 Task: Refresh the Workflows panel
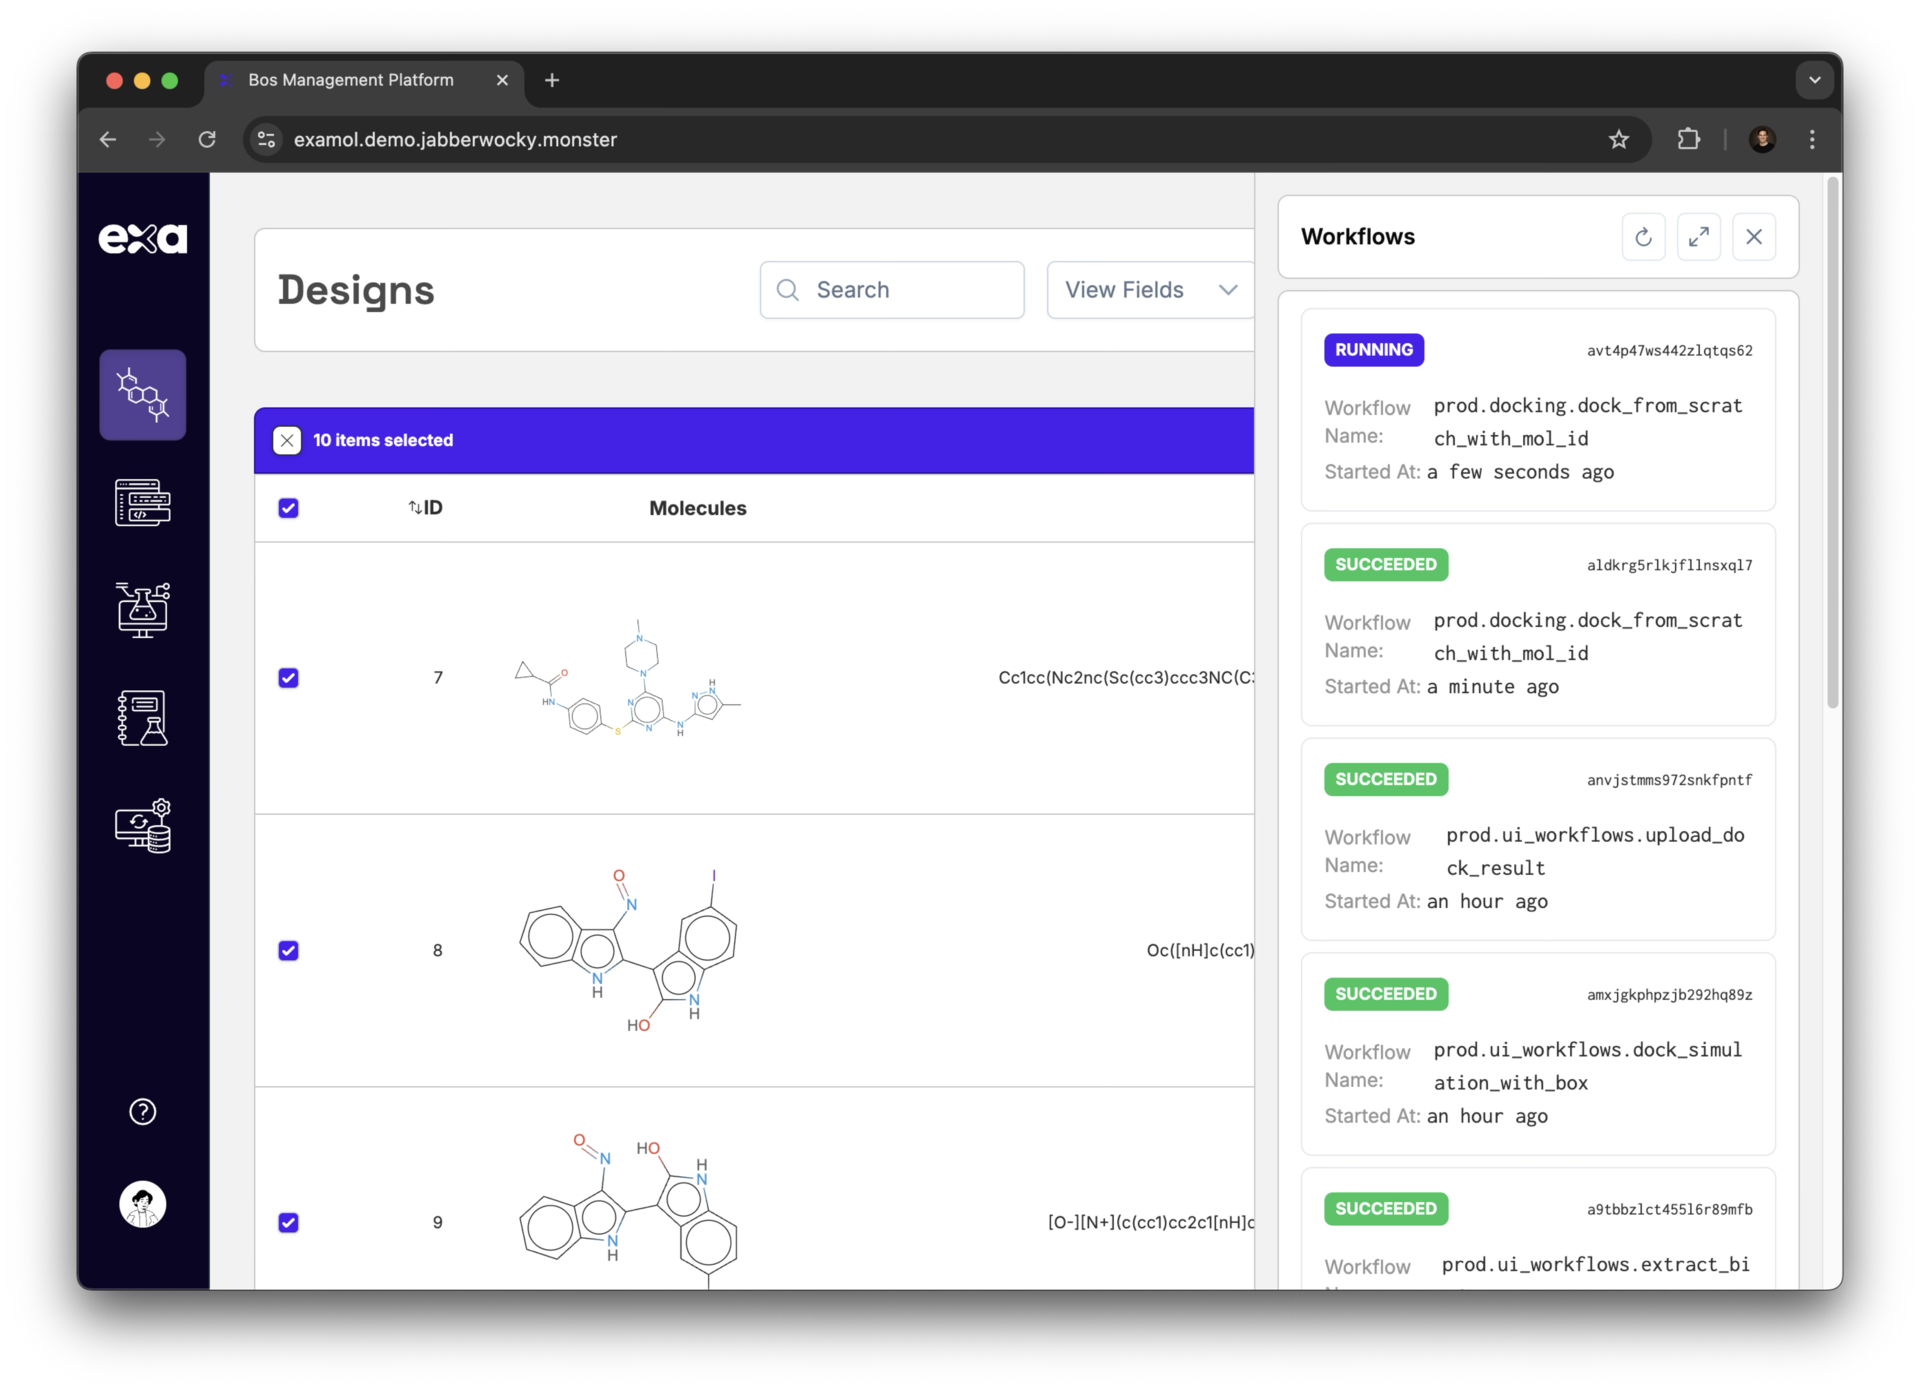pos(1643,237)
